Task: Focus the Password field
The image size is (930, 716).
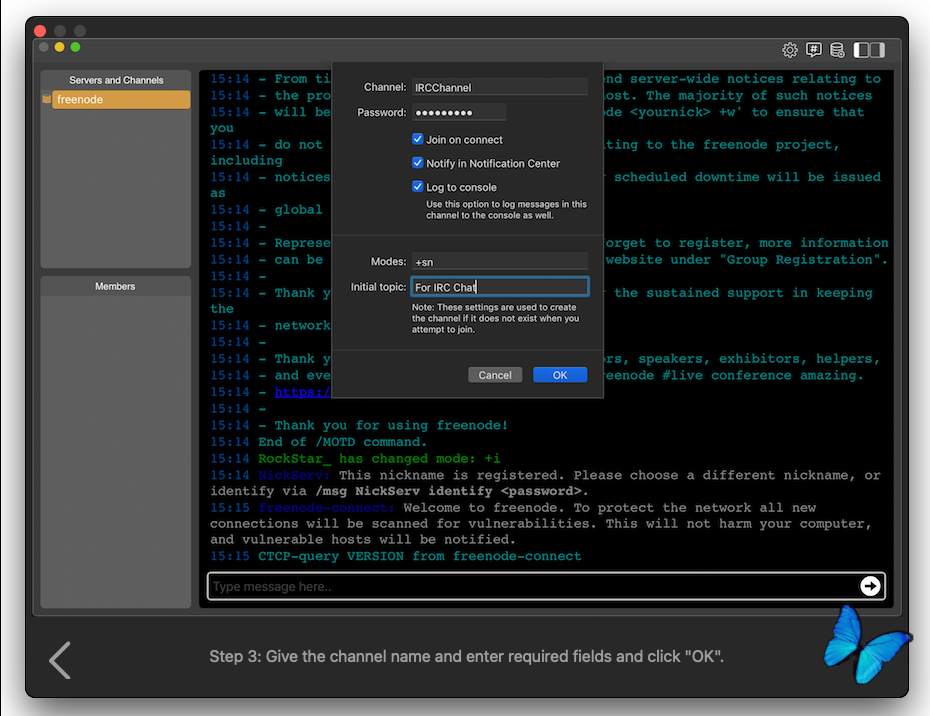Action: (458, 113)
